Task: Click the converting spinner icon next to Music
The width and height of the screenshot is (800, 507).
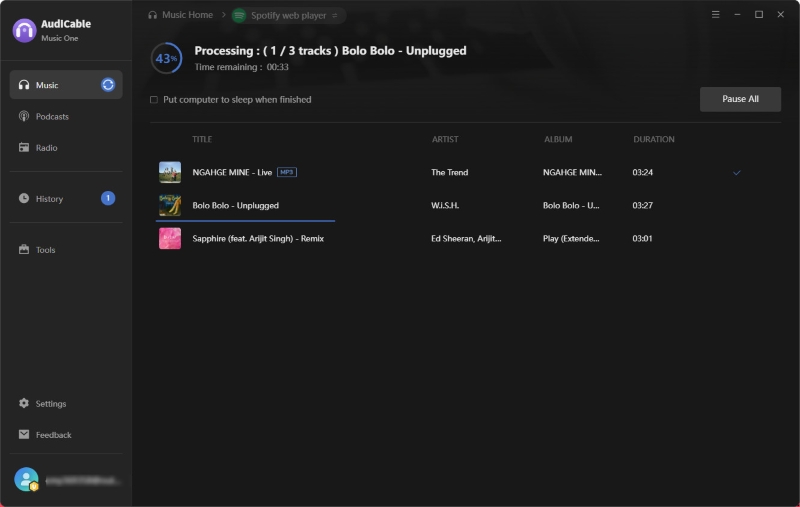Action: click(108, 85)
